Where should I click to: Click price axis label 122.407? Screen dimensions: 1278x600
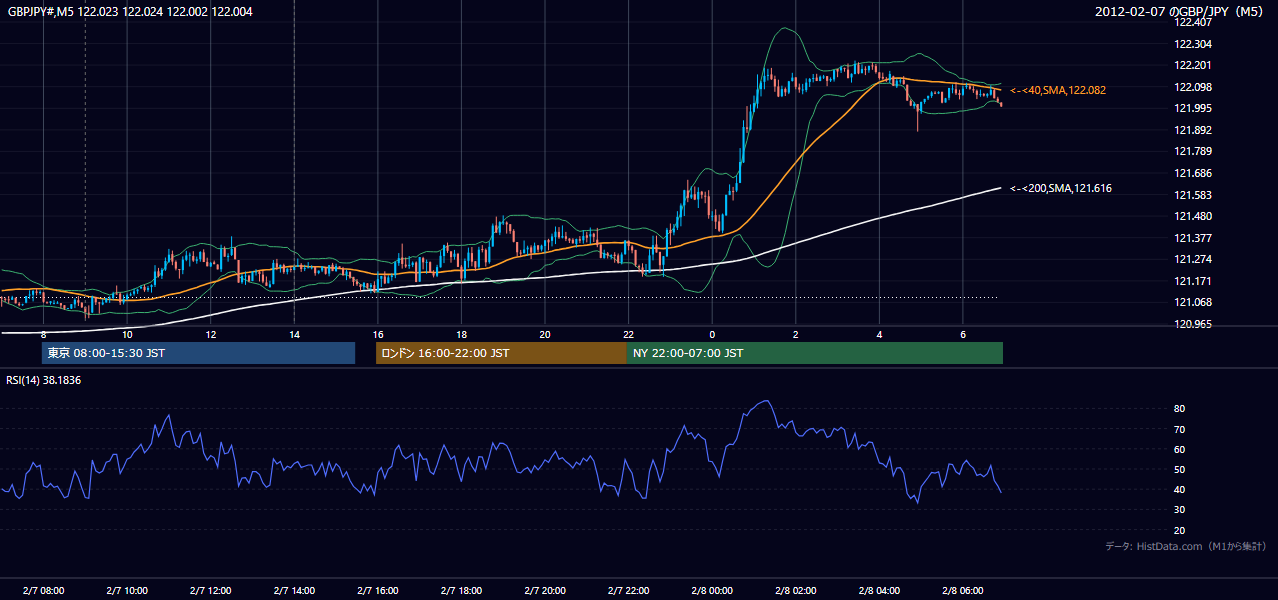point(1194,23)
